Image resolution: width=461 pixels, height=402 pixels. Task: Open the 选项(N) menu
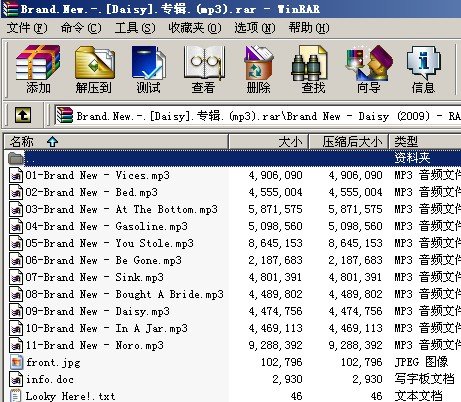255,28
